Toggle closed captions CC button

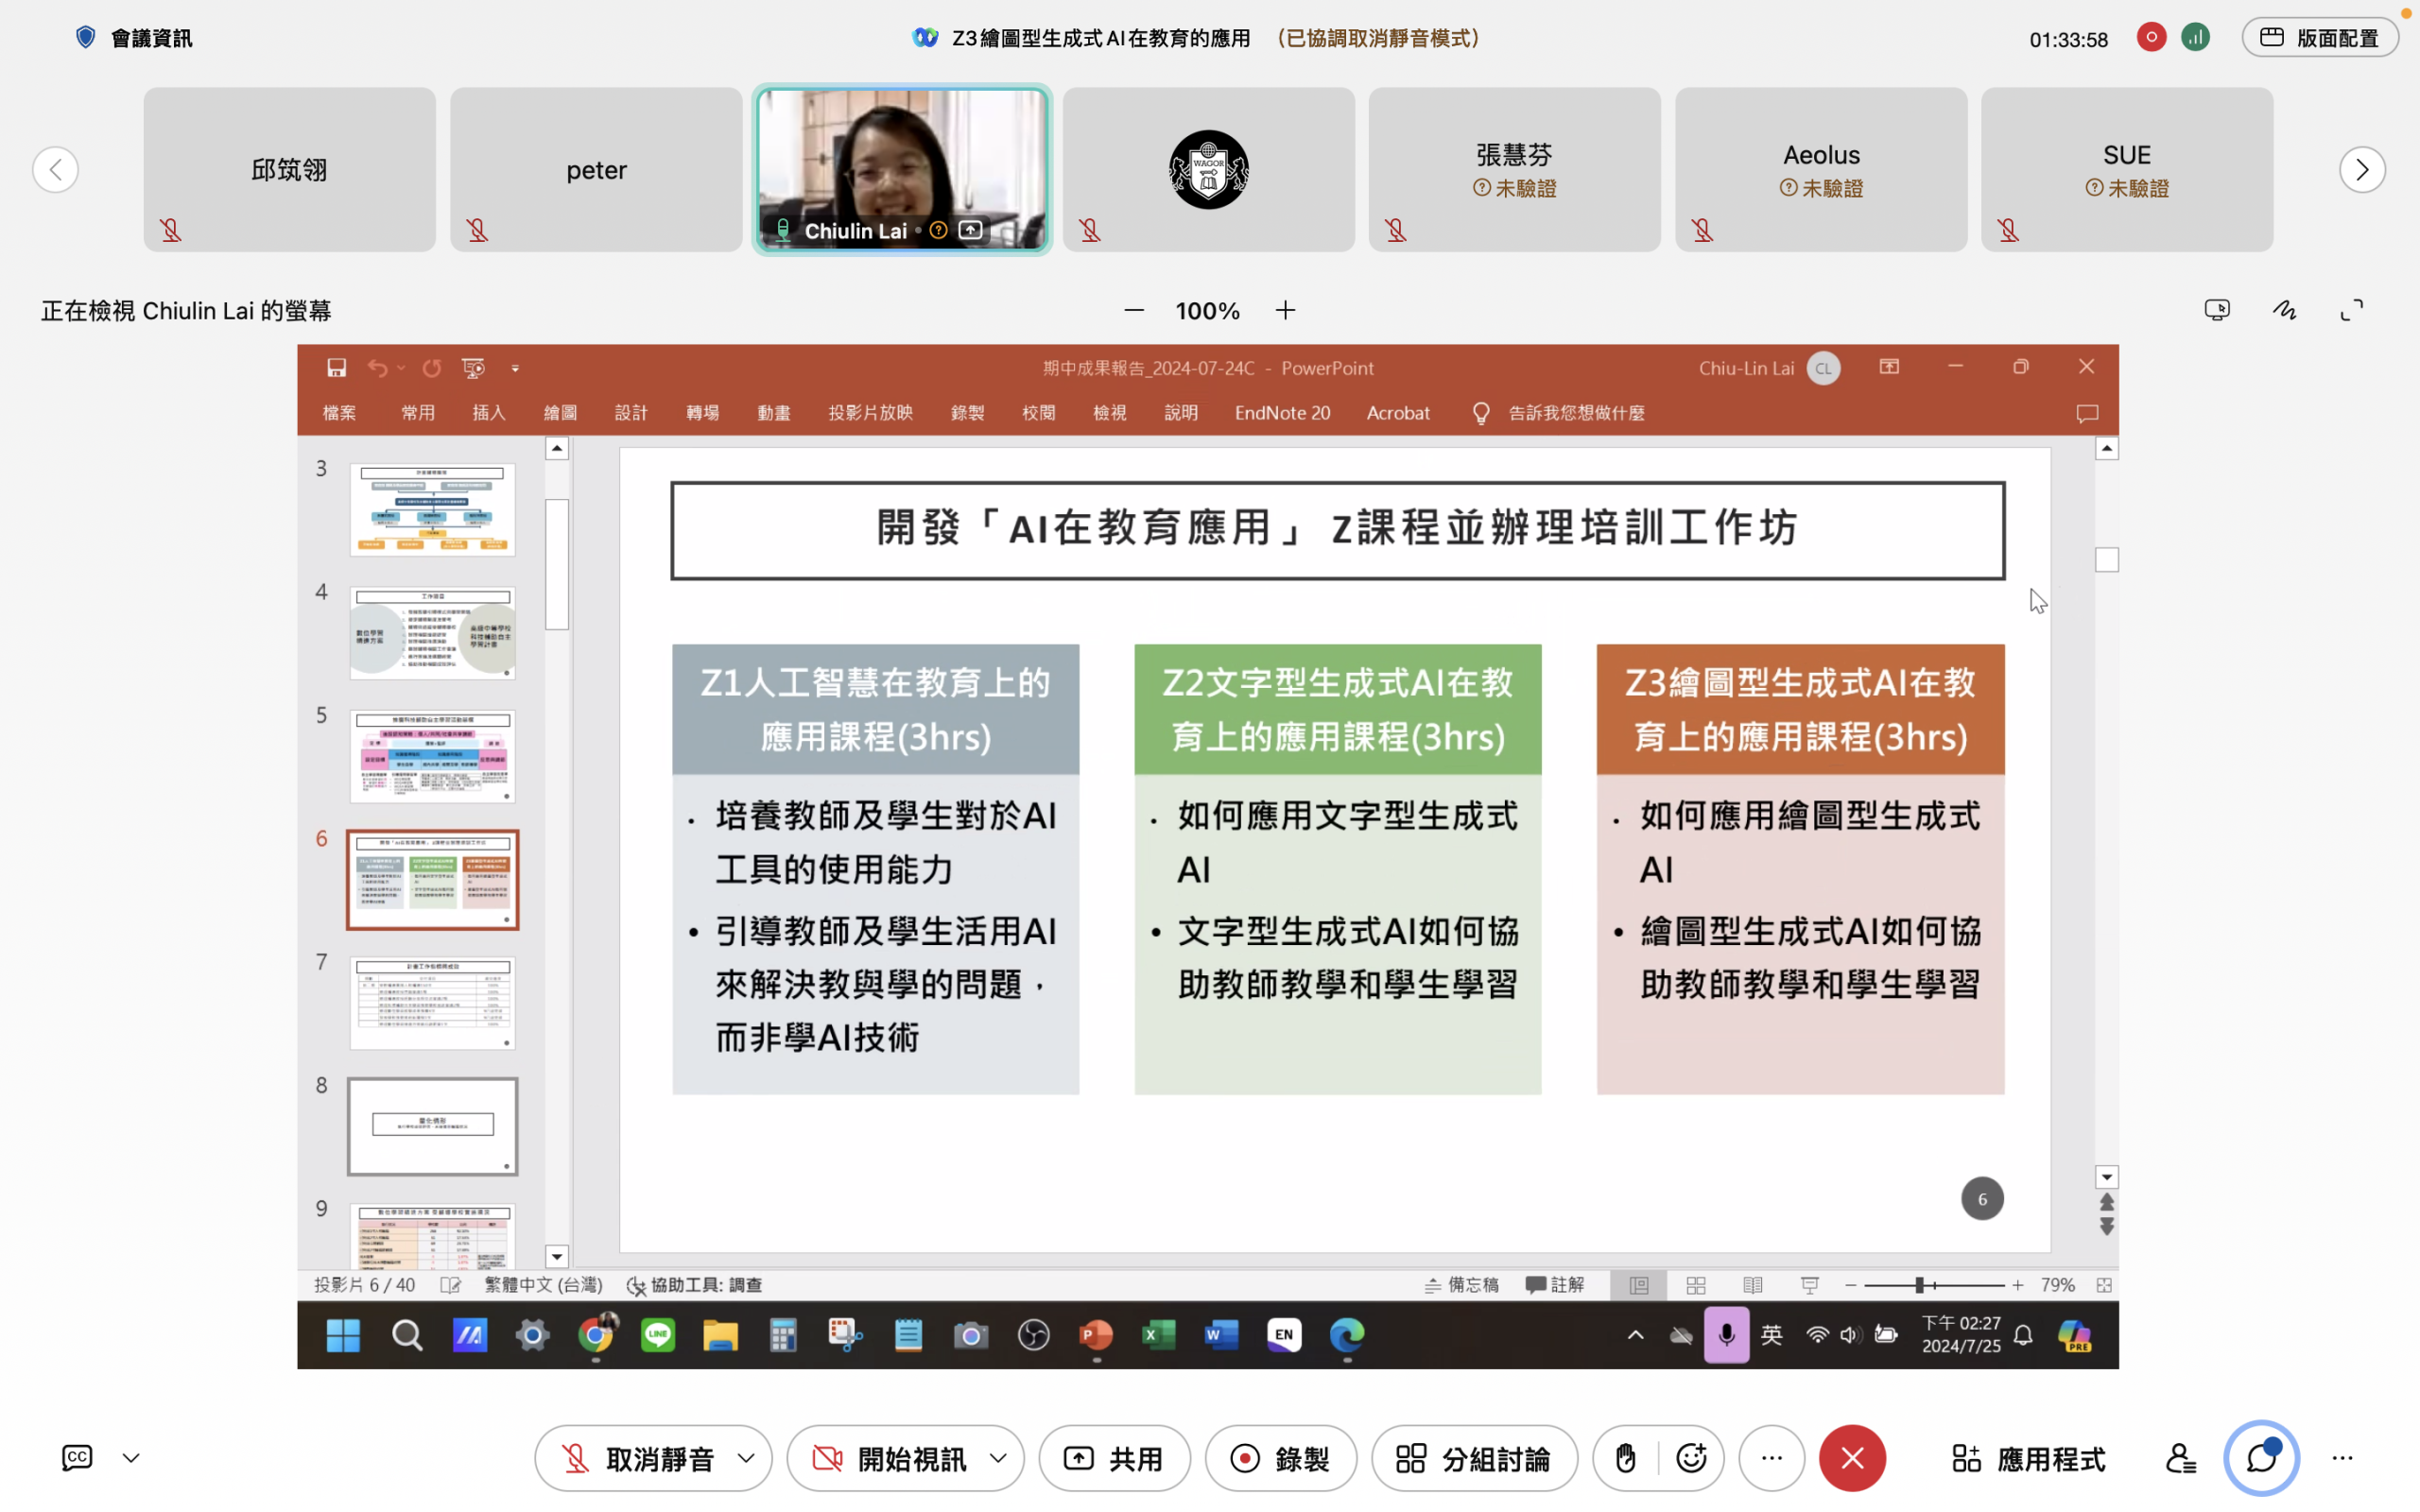click(77, 1457)
